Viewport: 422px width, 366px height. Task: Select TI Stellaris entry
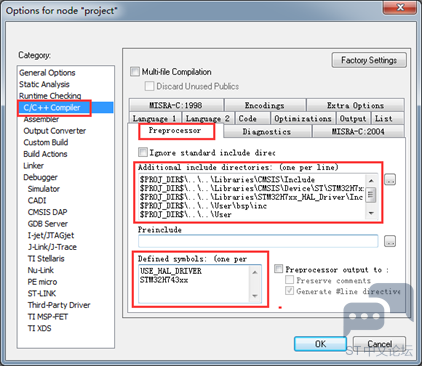click(x=46, y=259)
